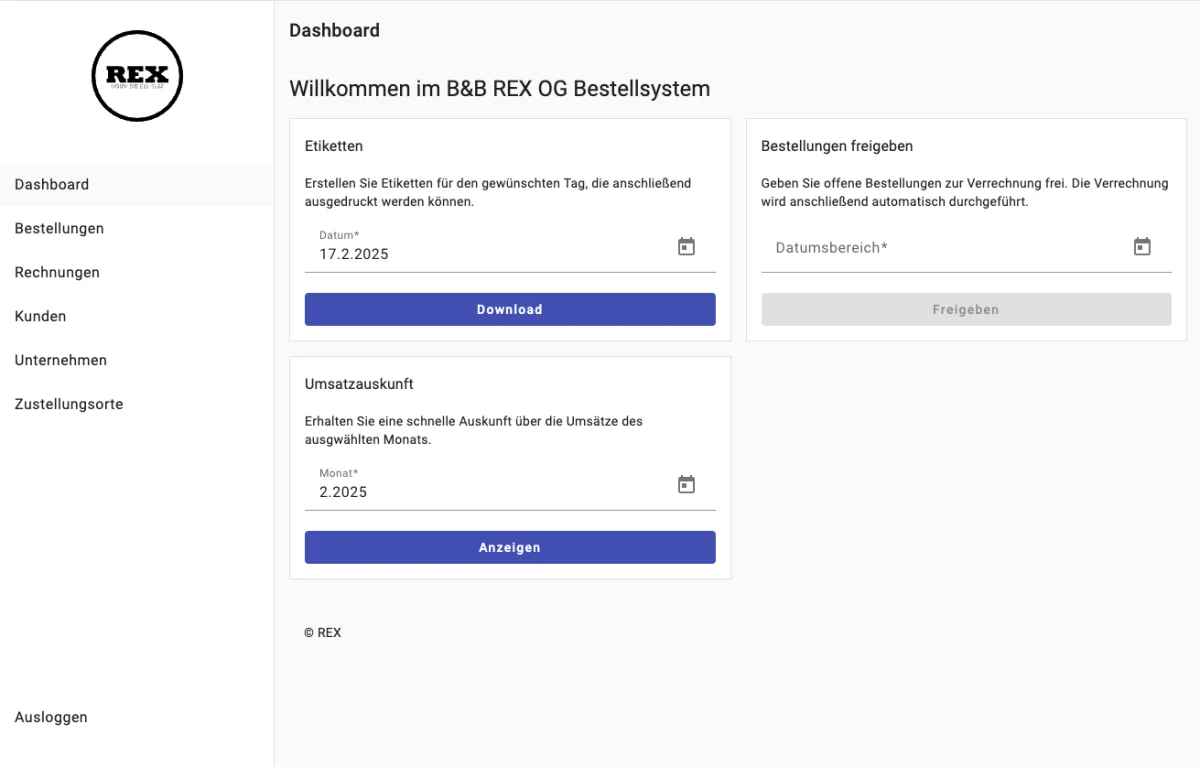Select Dashboard in the navigation
Image resolution: width=1200 pixels, height=767 pixels.
[x=51, y=184]
